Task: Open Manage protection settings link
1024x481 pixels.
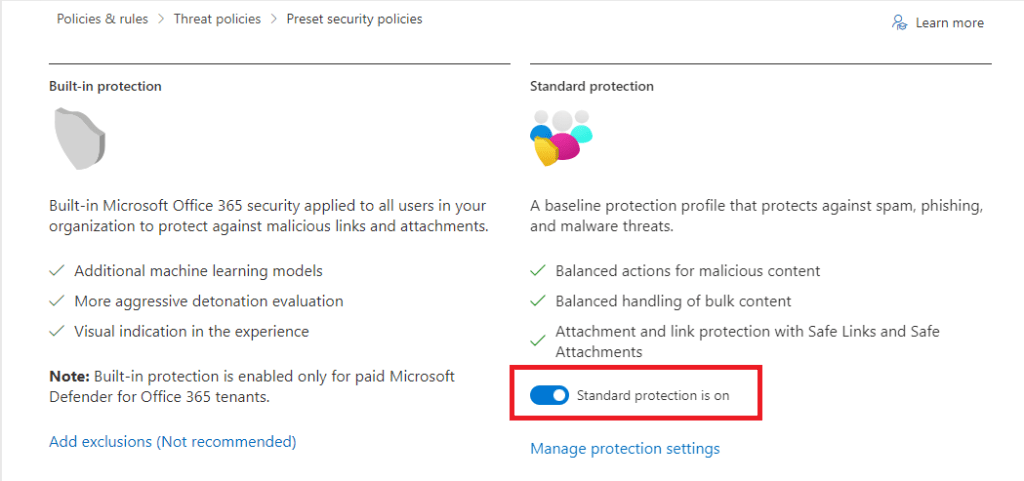Action: [x=624, y=448]
